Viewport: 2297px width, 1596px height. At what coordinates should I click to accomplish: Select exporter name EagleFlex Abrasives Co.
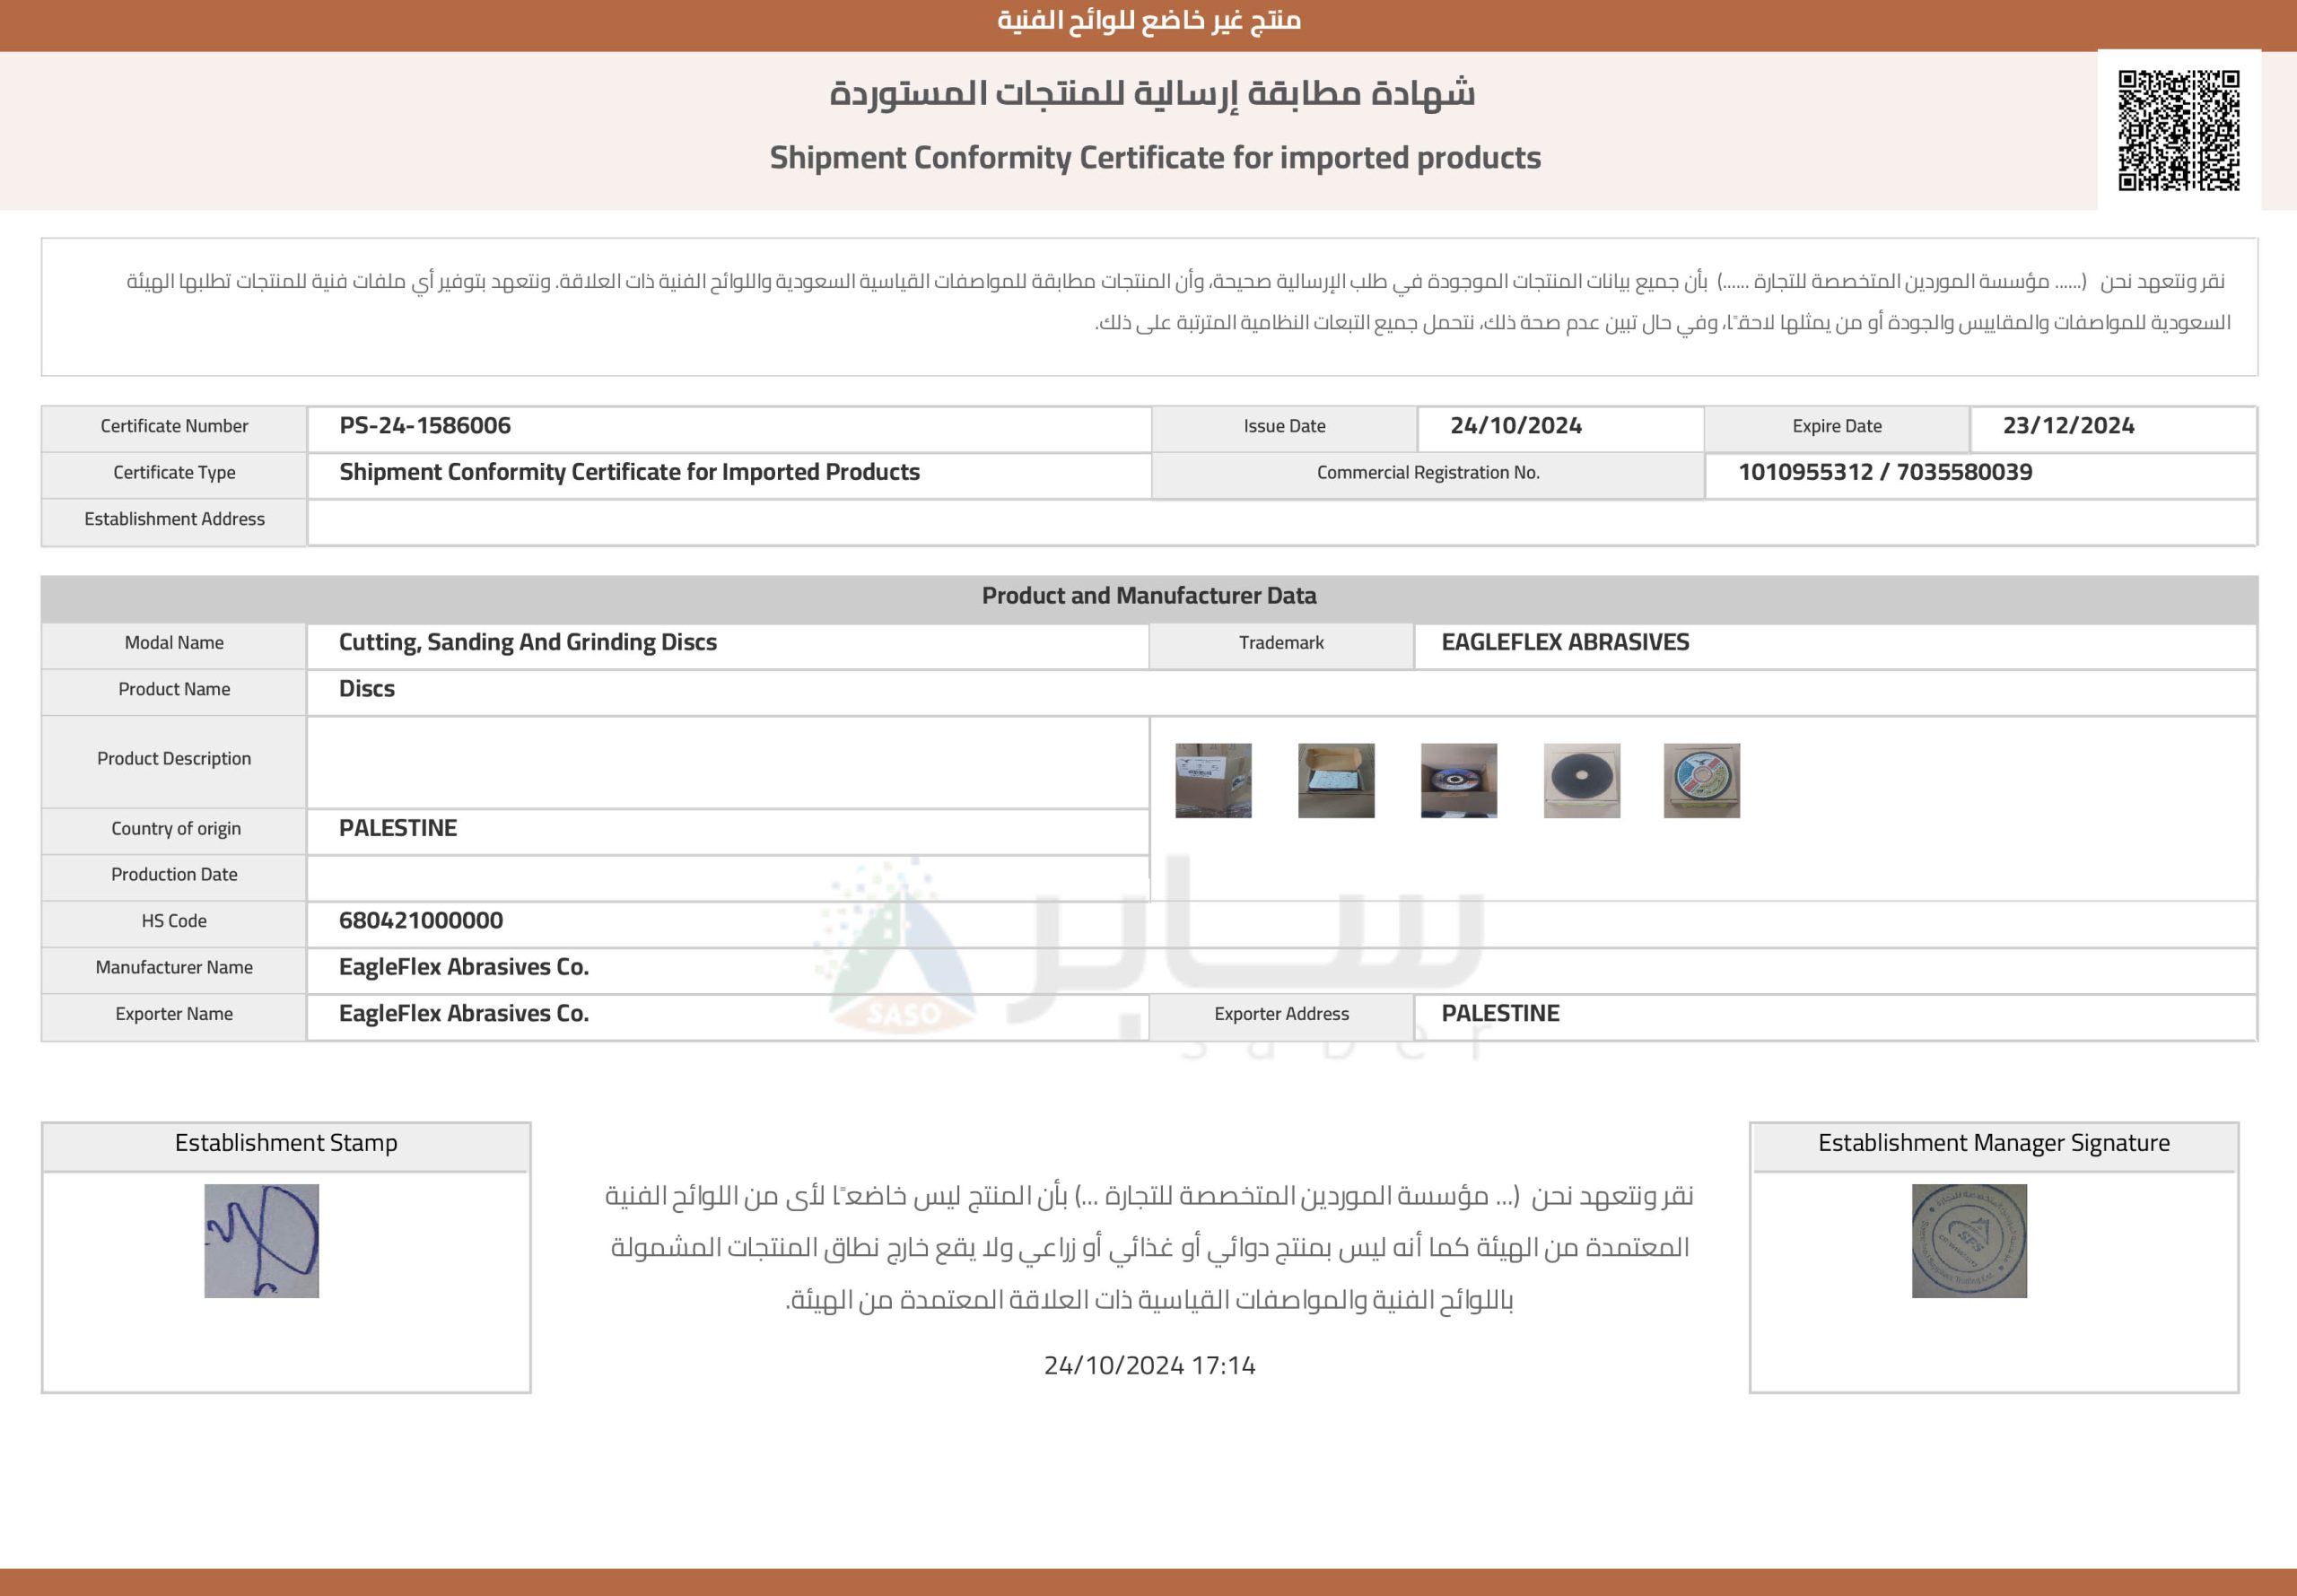(x=464, y=1013)
